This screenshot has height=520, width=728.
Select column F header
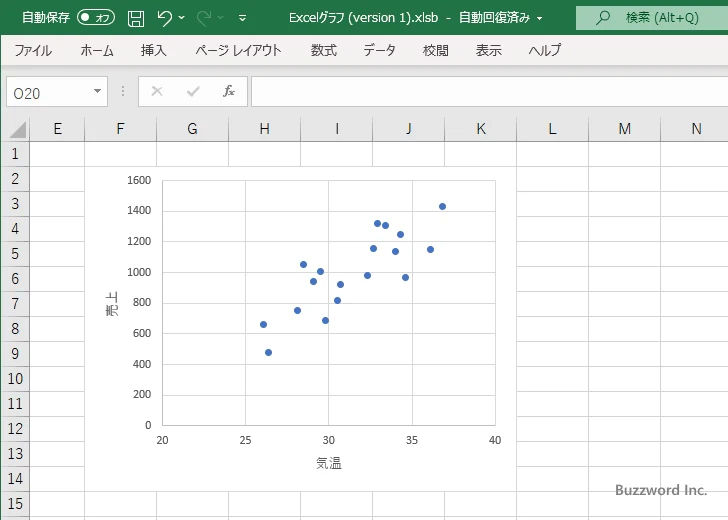pyautogui.click(x=120, y=129)
